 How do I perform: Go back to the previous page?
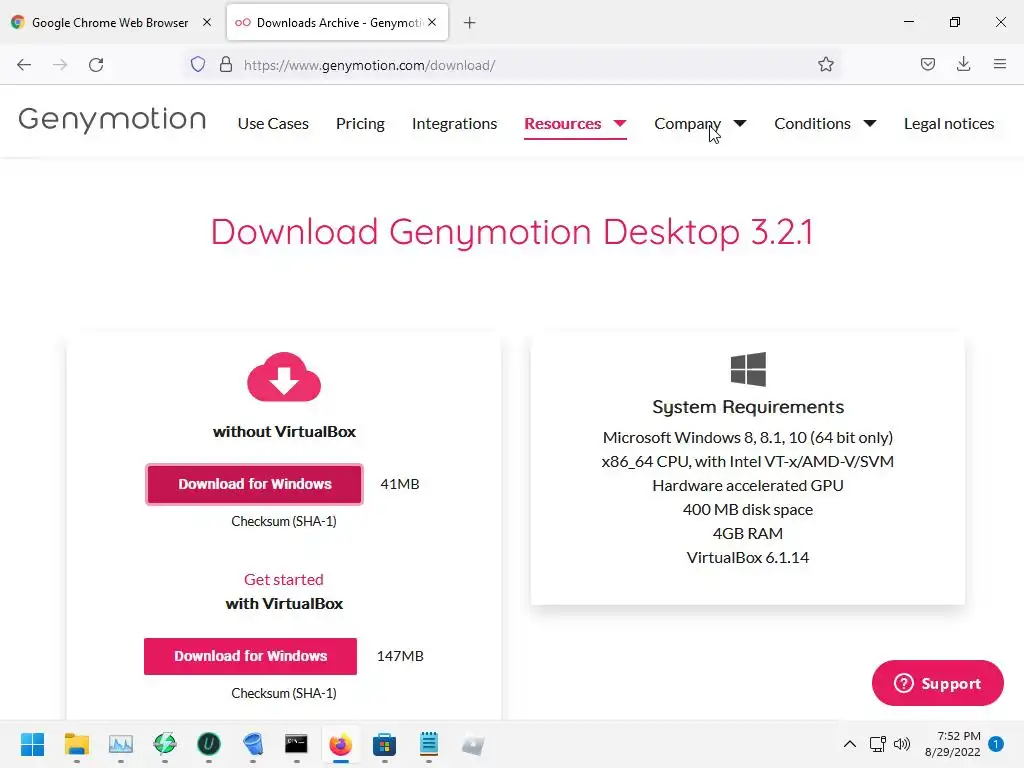pyautogui.click(x=24, y=65)
